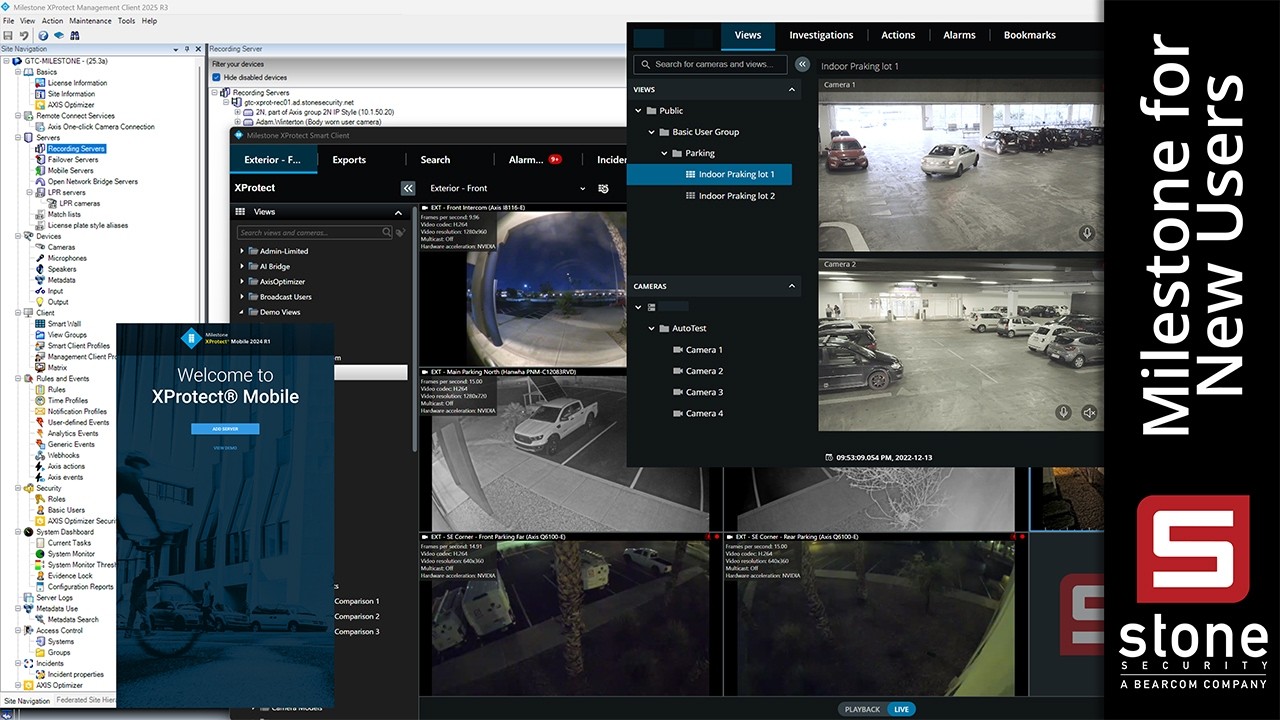1280x720 pixels.
Task: Expand AI Bridge folder in Smart Client
Action: point(242,267)
